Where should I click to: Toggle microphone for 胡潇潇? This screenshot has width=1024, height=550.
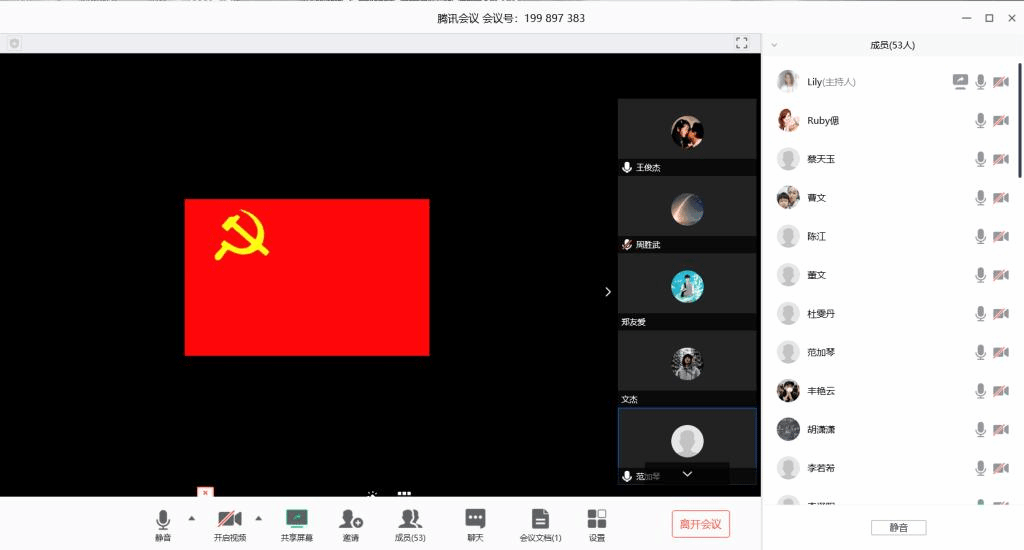(980, 429)
